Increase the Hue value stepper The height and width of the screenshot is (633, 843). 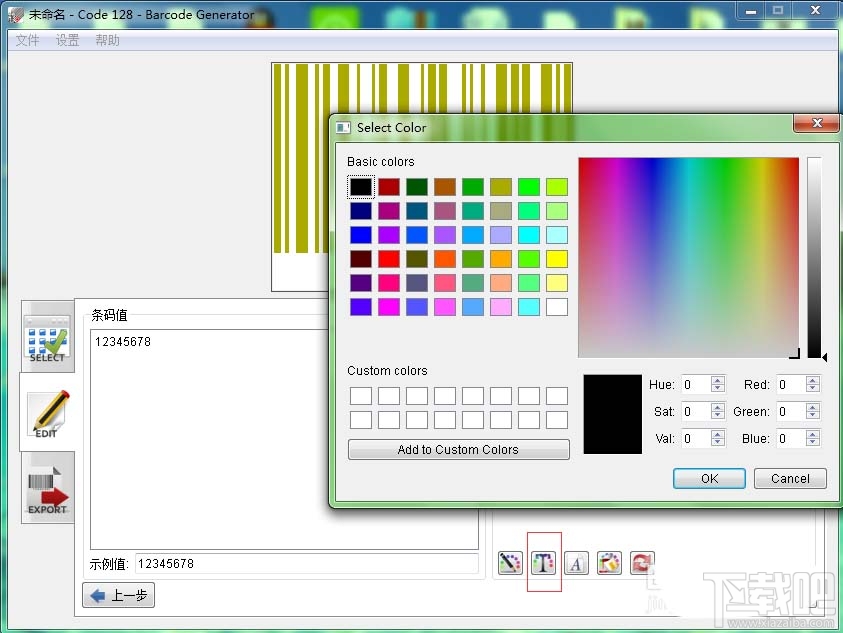coord(717,380)
